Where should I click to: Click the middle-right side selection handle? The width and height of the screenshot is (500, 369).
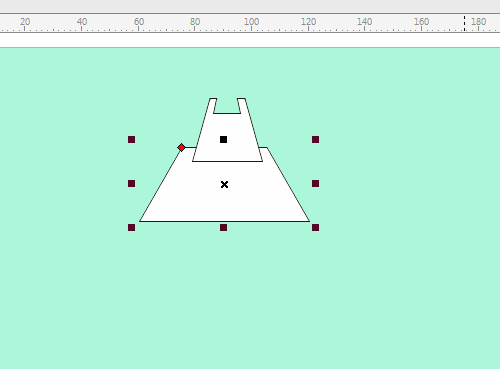[316, 183]
